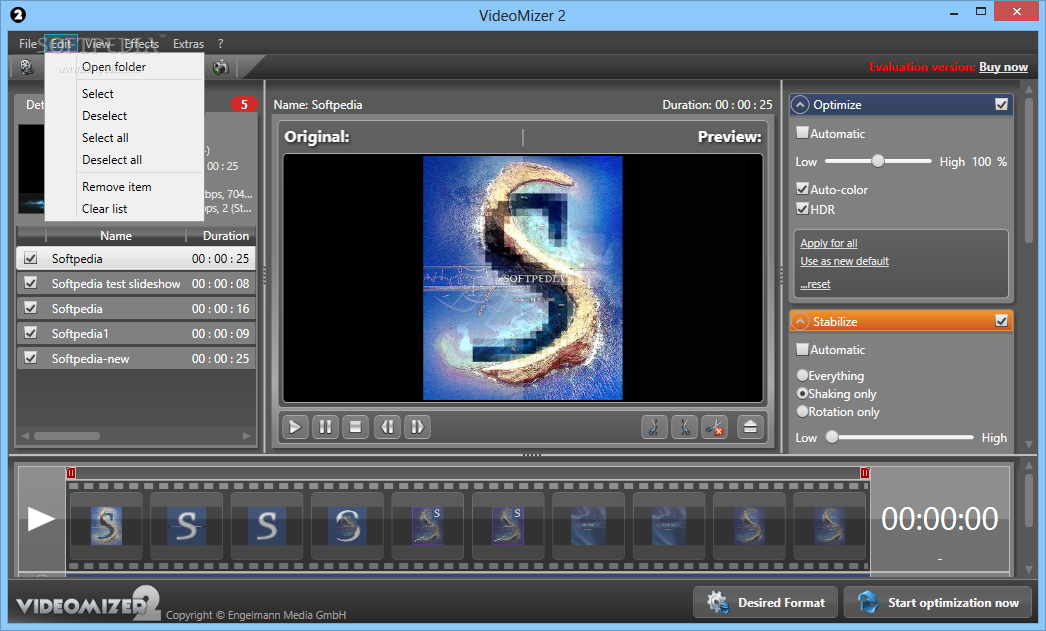Click the Apply for all link
This screenshot has height=631, width=1046.
829,243
